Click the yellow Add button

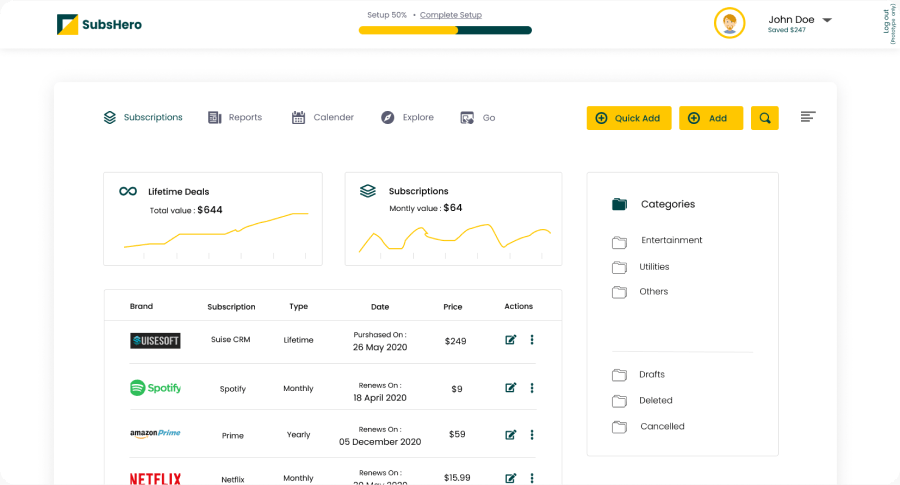click(x=711, y=118)
